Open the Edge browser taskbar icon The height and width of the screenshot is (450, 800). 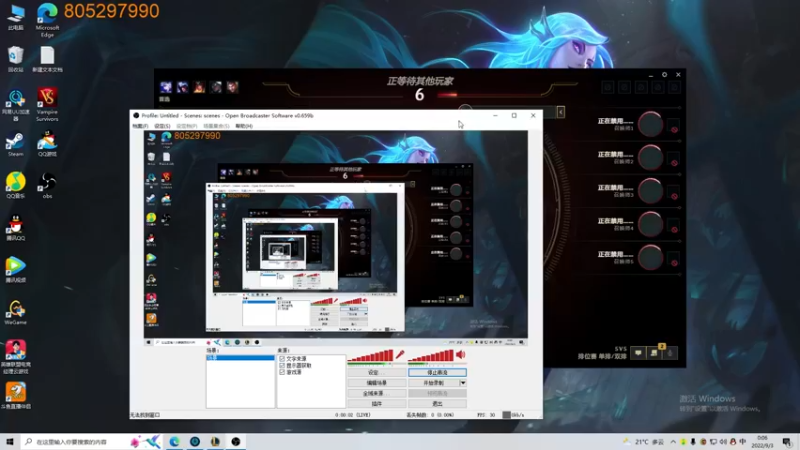click(174, 441)
